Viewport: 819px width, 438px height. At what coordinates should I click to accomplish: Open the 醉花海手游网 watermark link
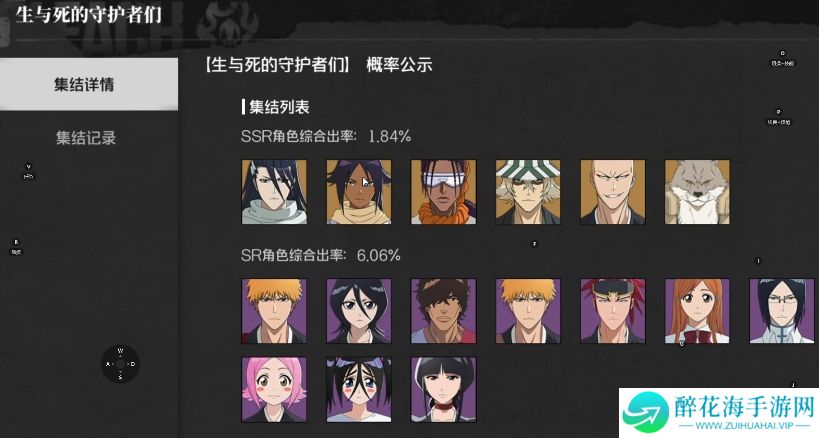[719, 412]
